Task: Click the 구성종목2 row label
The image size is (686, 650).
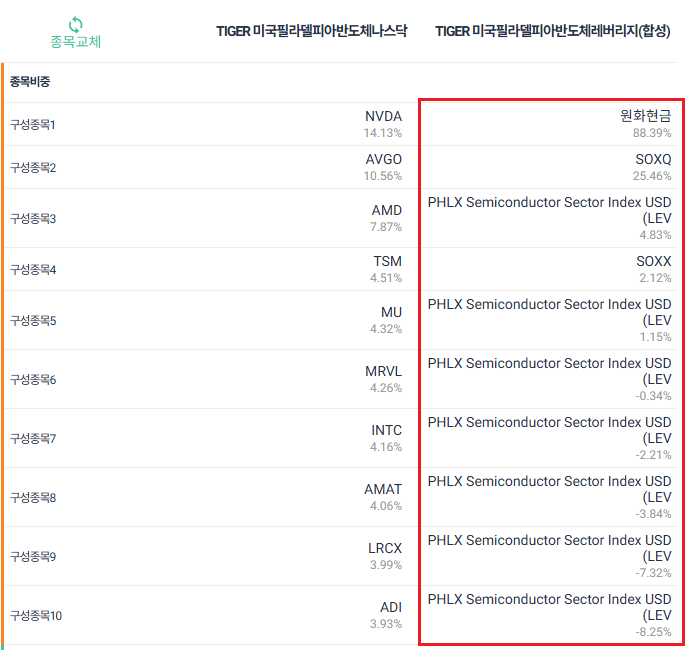Action: [33, 168]
